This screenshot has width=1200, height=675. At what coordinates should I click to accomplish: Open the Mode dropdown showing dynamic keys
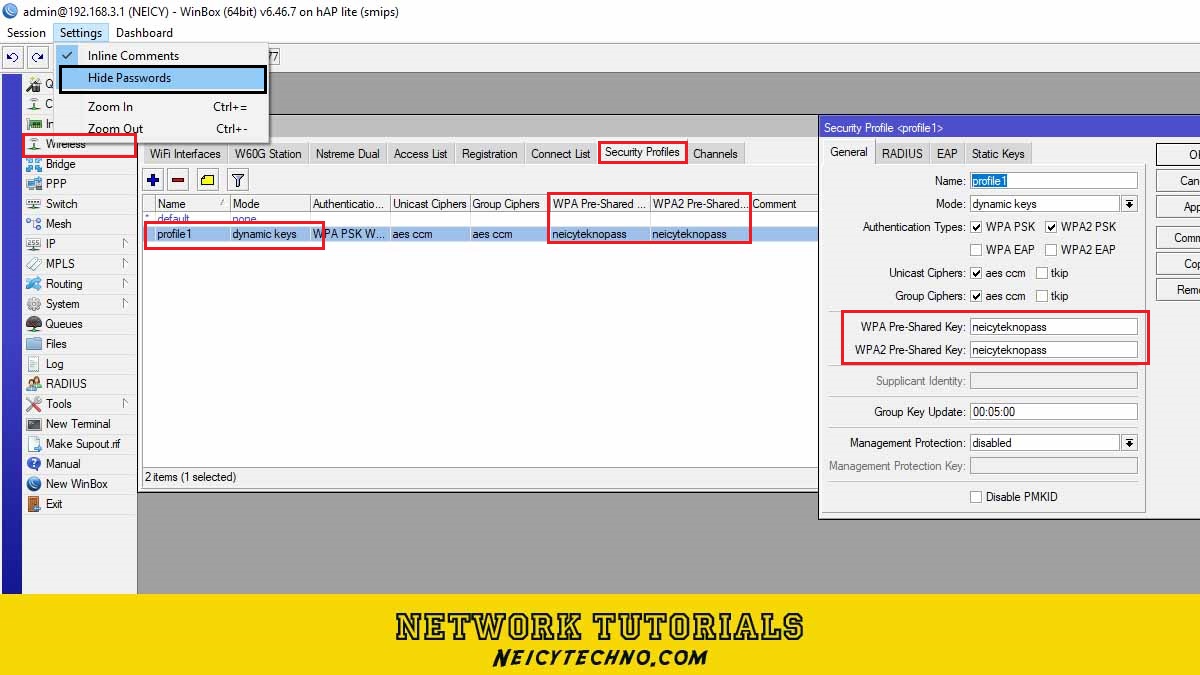click(1129, 204)
